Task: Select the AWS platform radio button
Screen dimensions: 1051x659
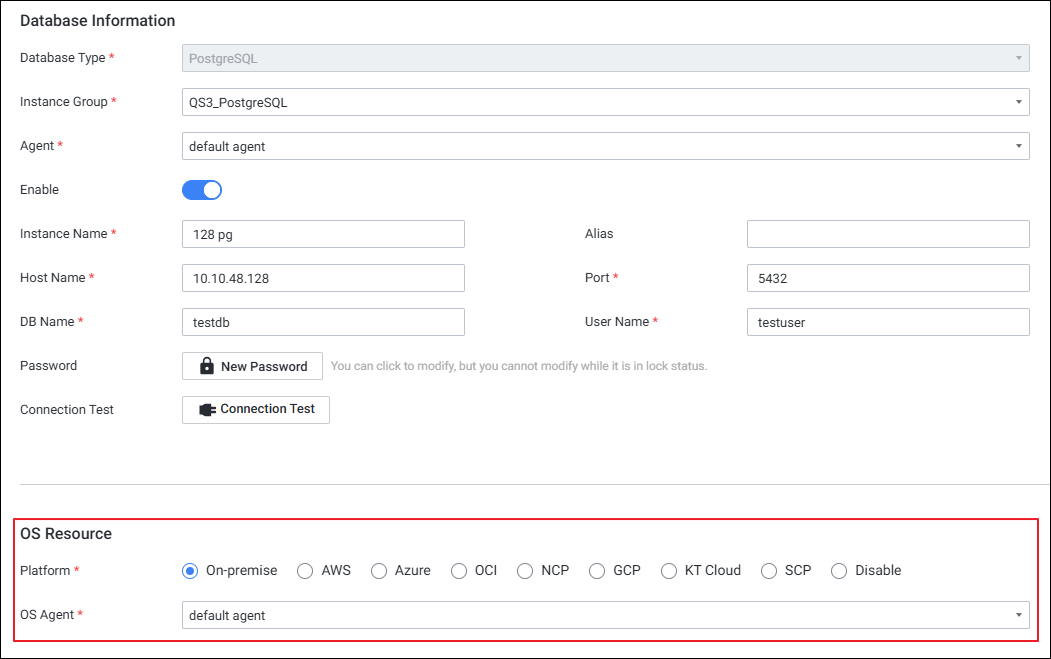Action: (306, 571)
